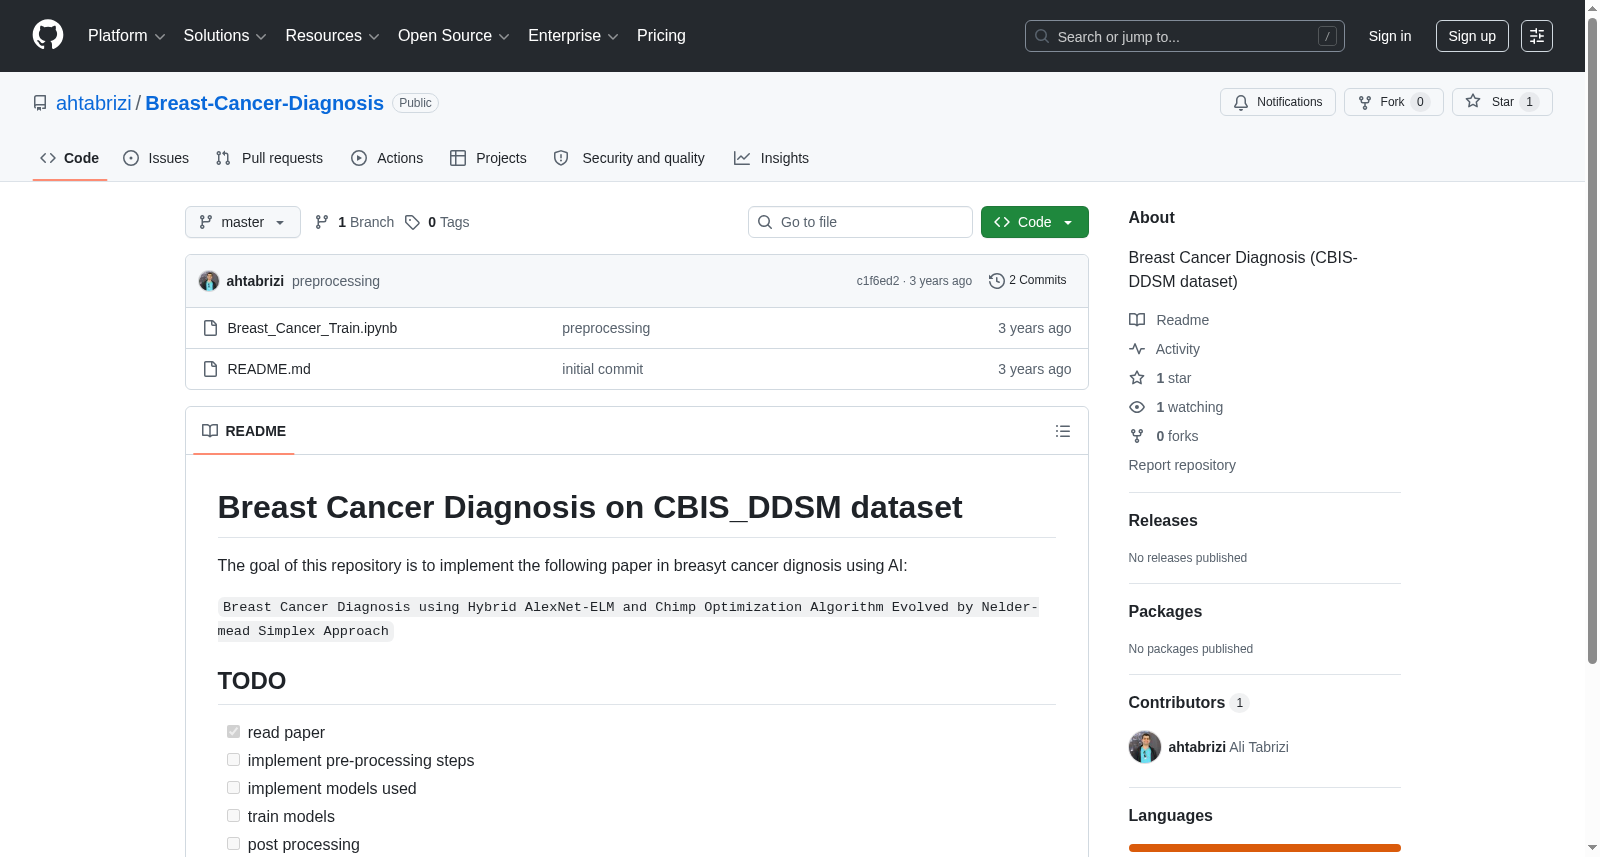This screenshot has height=857, width=1600.
Task: Open the green Code dropdown
Action: pos(1034,222)
